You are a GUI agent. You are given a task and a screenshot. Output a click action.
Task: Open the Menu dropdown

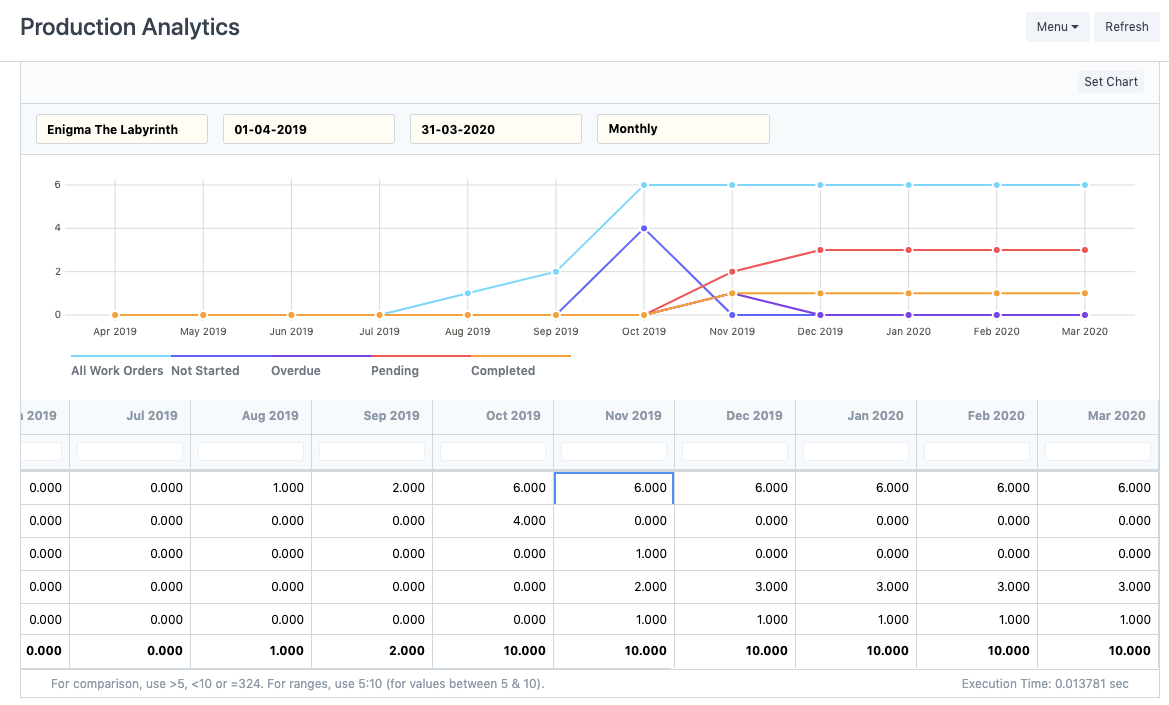tap(1057, 27)
